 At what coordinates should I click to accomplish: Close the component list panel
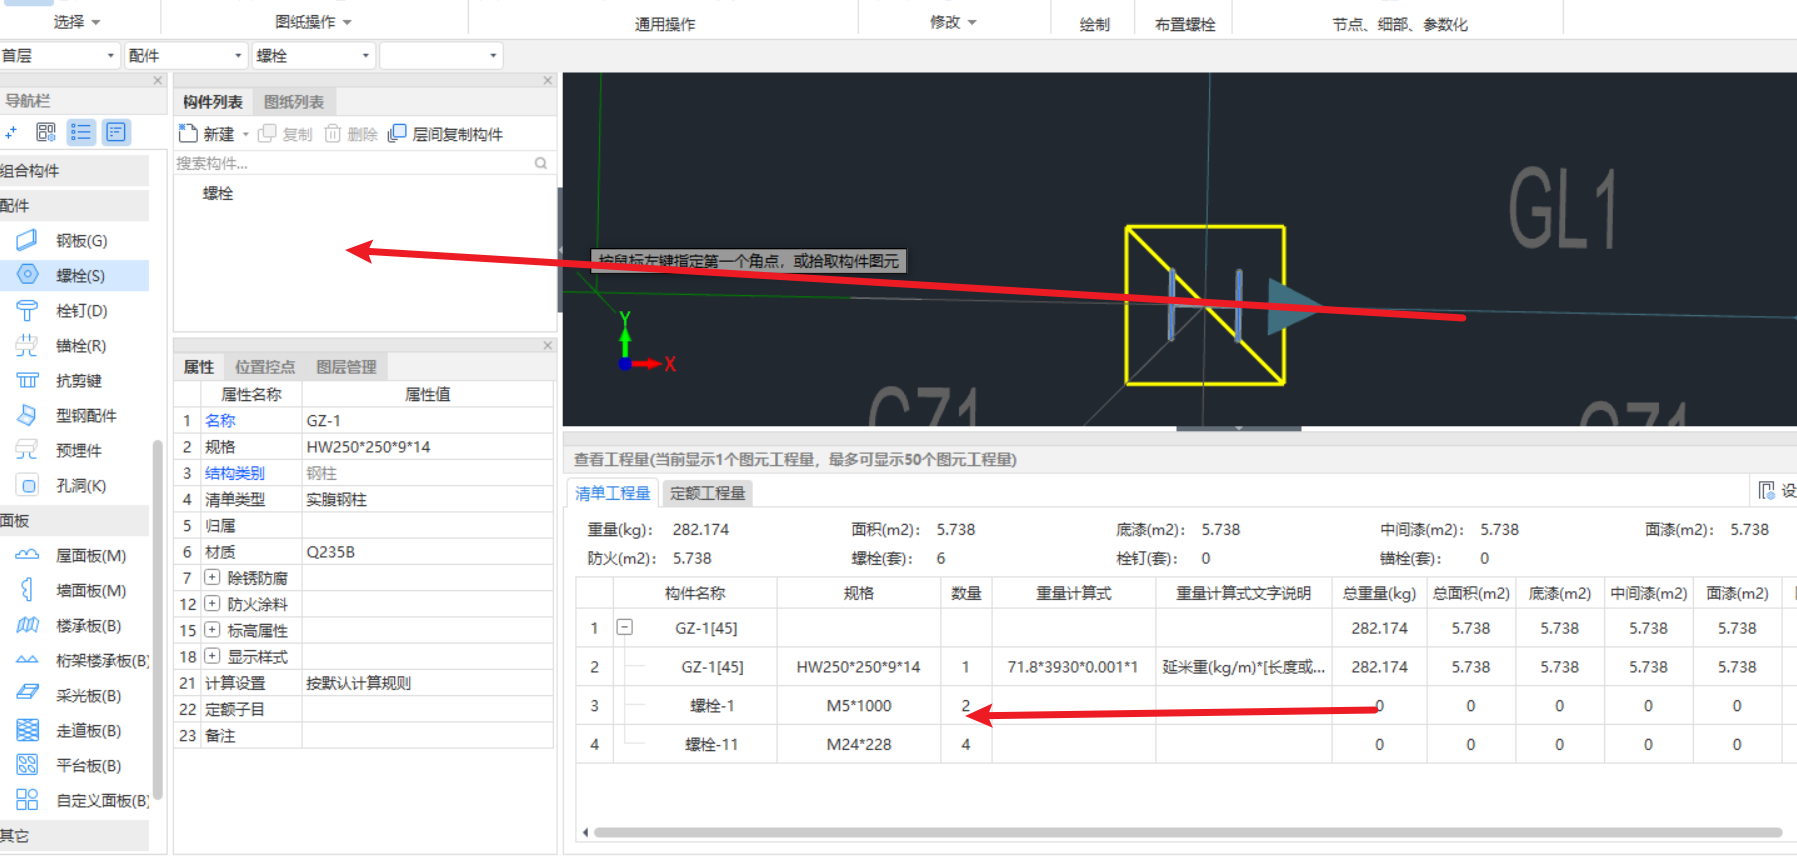coord(547,80)
